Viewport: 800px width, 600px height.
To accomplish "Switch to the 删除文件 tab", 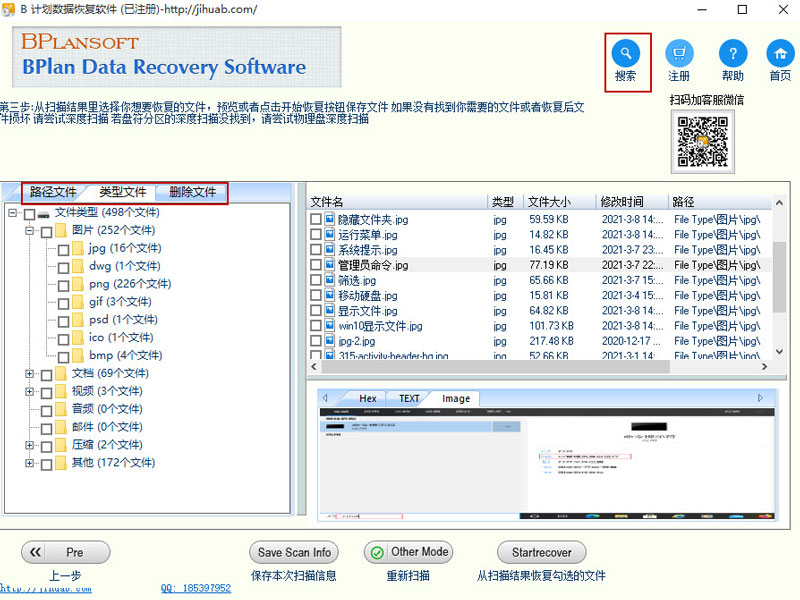I will (x=192, y=192).
